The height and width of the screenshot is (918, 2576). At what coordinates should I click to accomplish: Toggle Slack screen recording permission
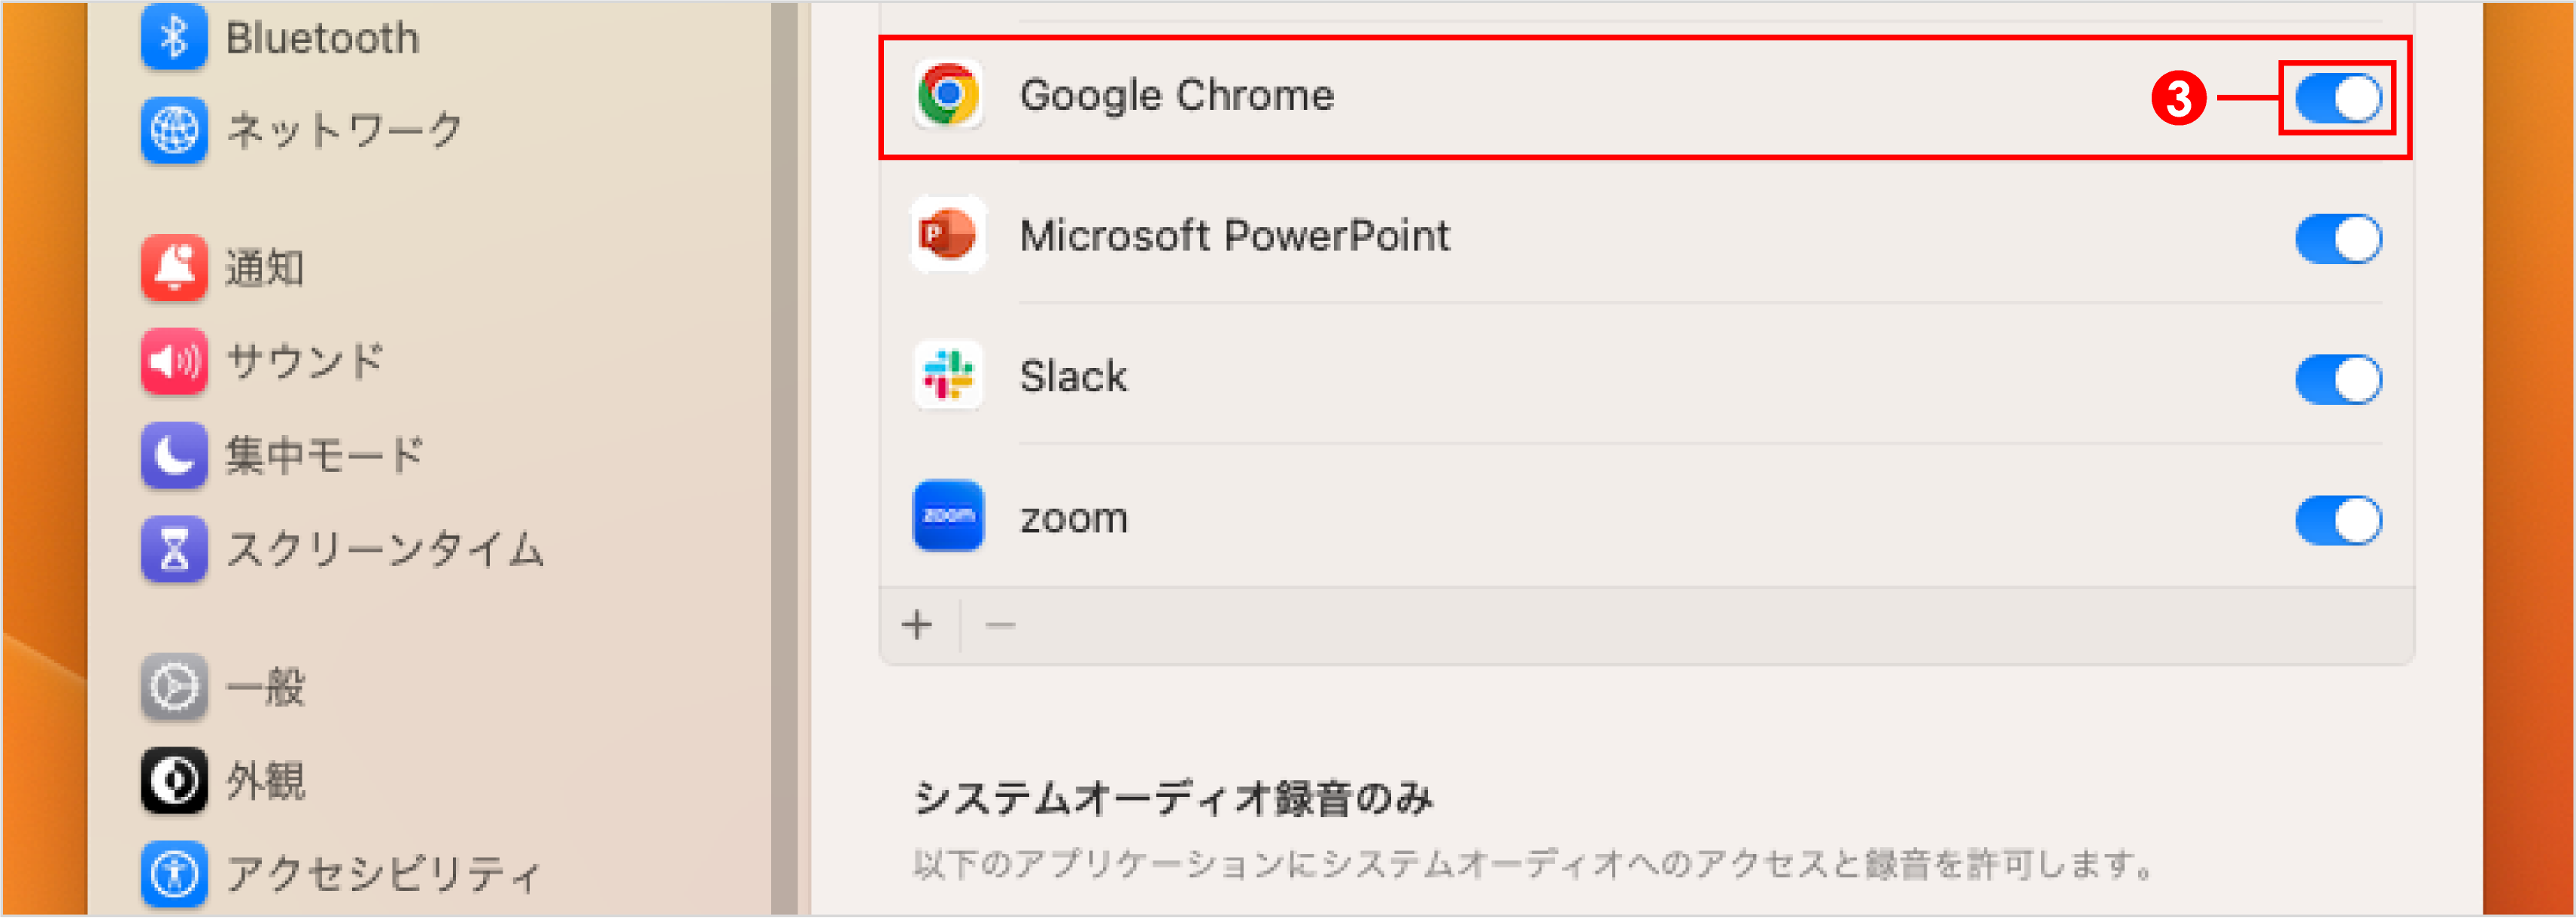pos(2337,379)
